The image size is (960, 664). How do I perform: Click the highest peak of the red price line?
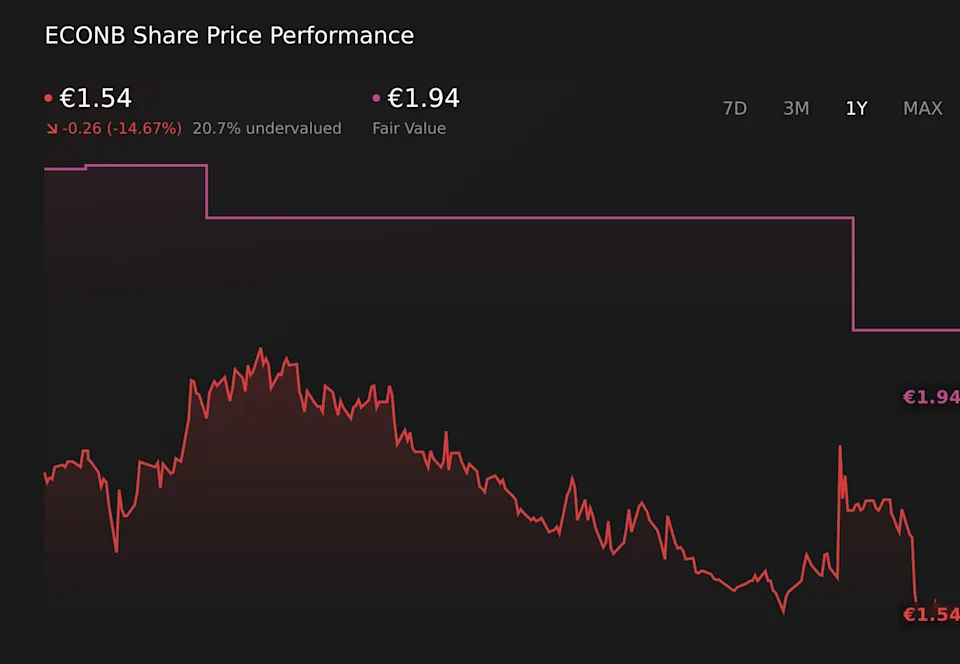pos(261,350)
